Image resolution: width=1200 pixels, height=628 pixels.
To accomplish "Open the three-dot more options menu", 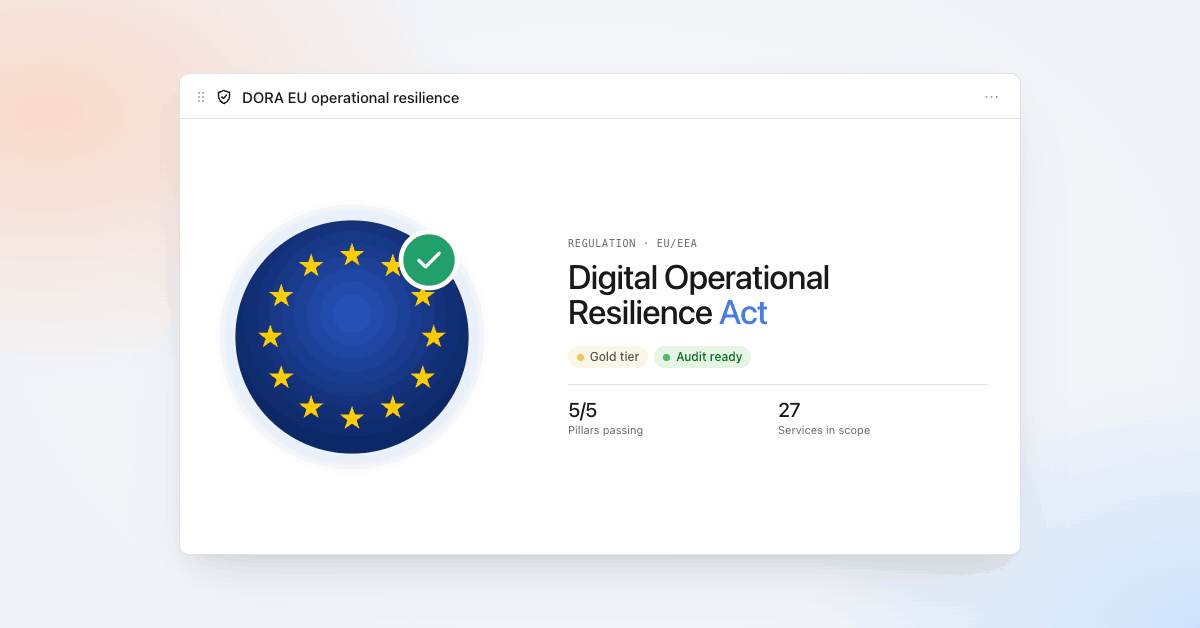I will click(x=991, y=97).
